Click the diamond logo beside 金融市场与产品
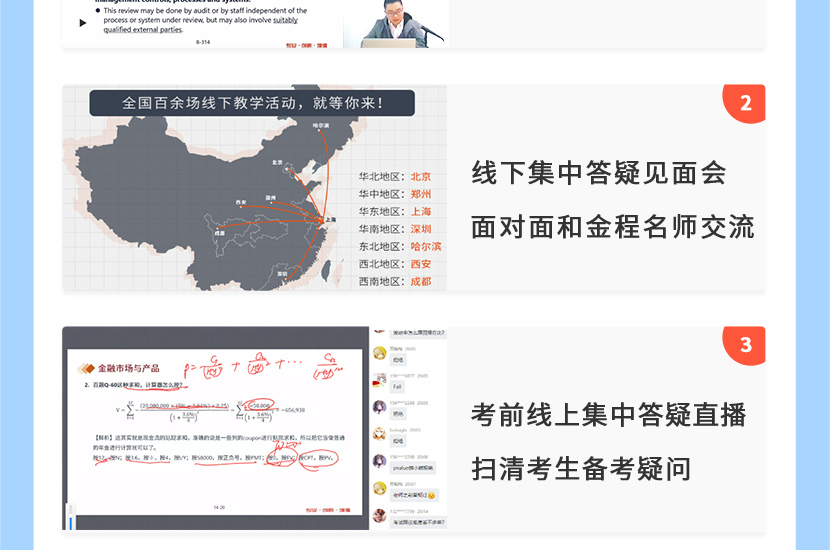This screenshot has height=550, width=830. click(85, 369)
